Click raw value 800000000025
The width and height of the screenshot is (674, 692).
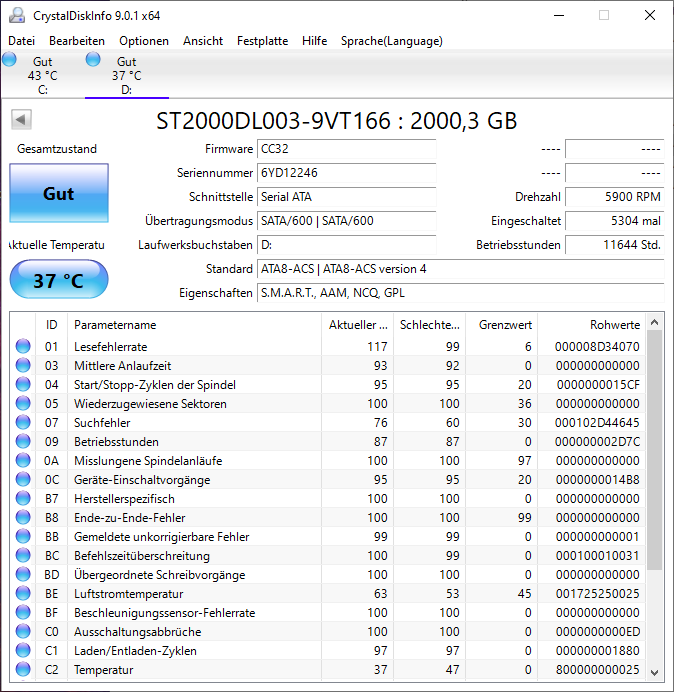coord(597,669)
